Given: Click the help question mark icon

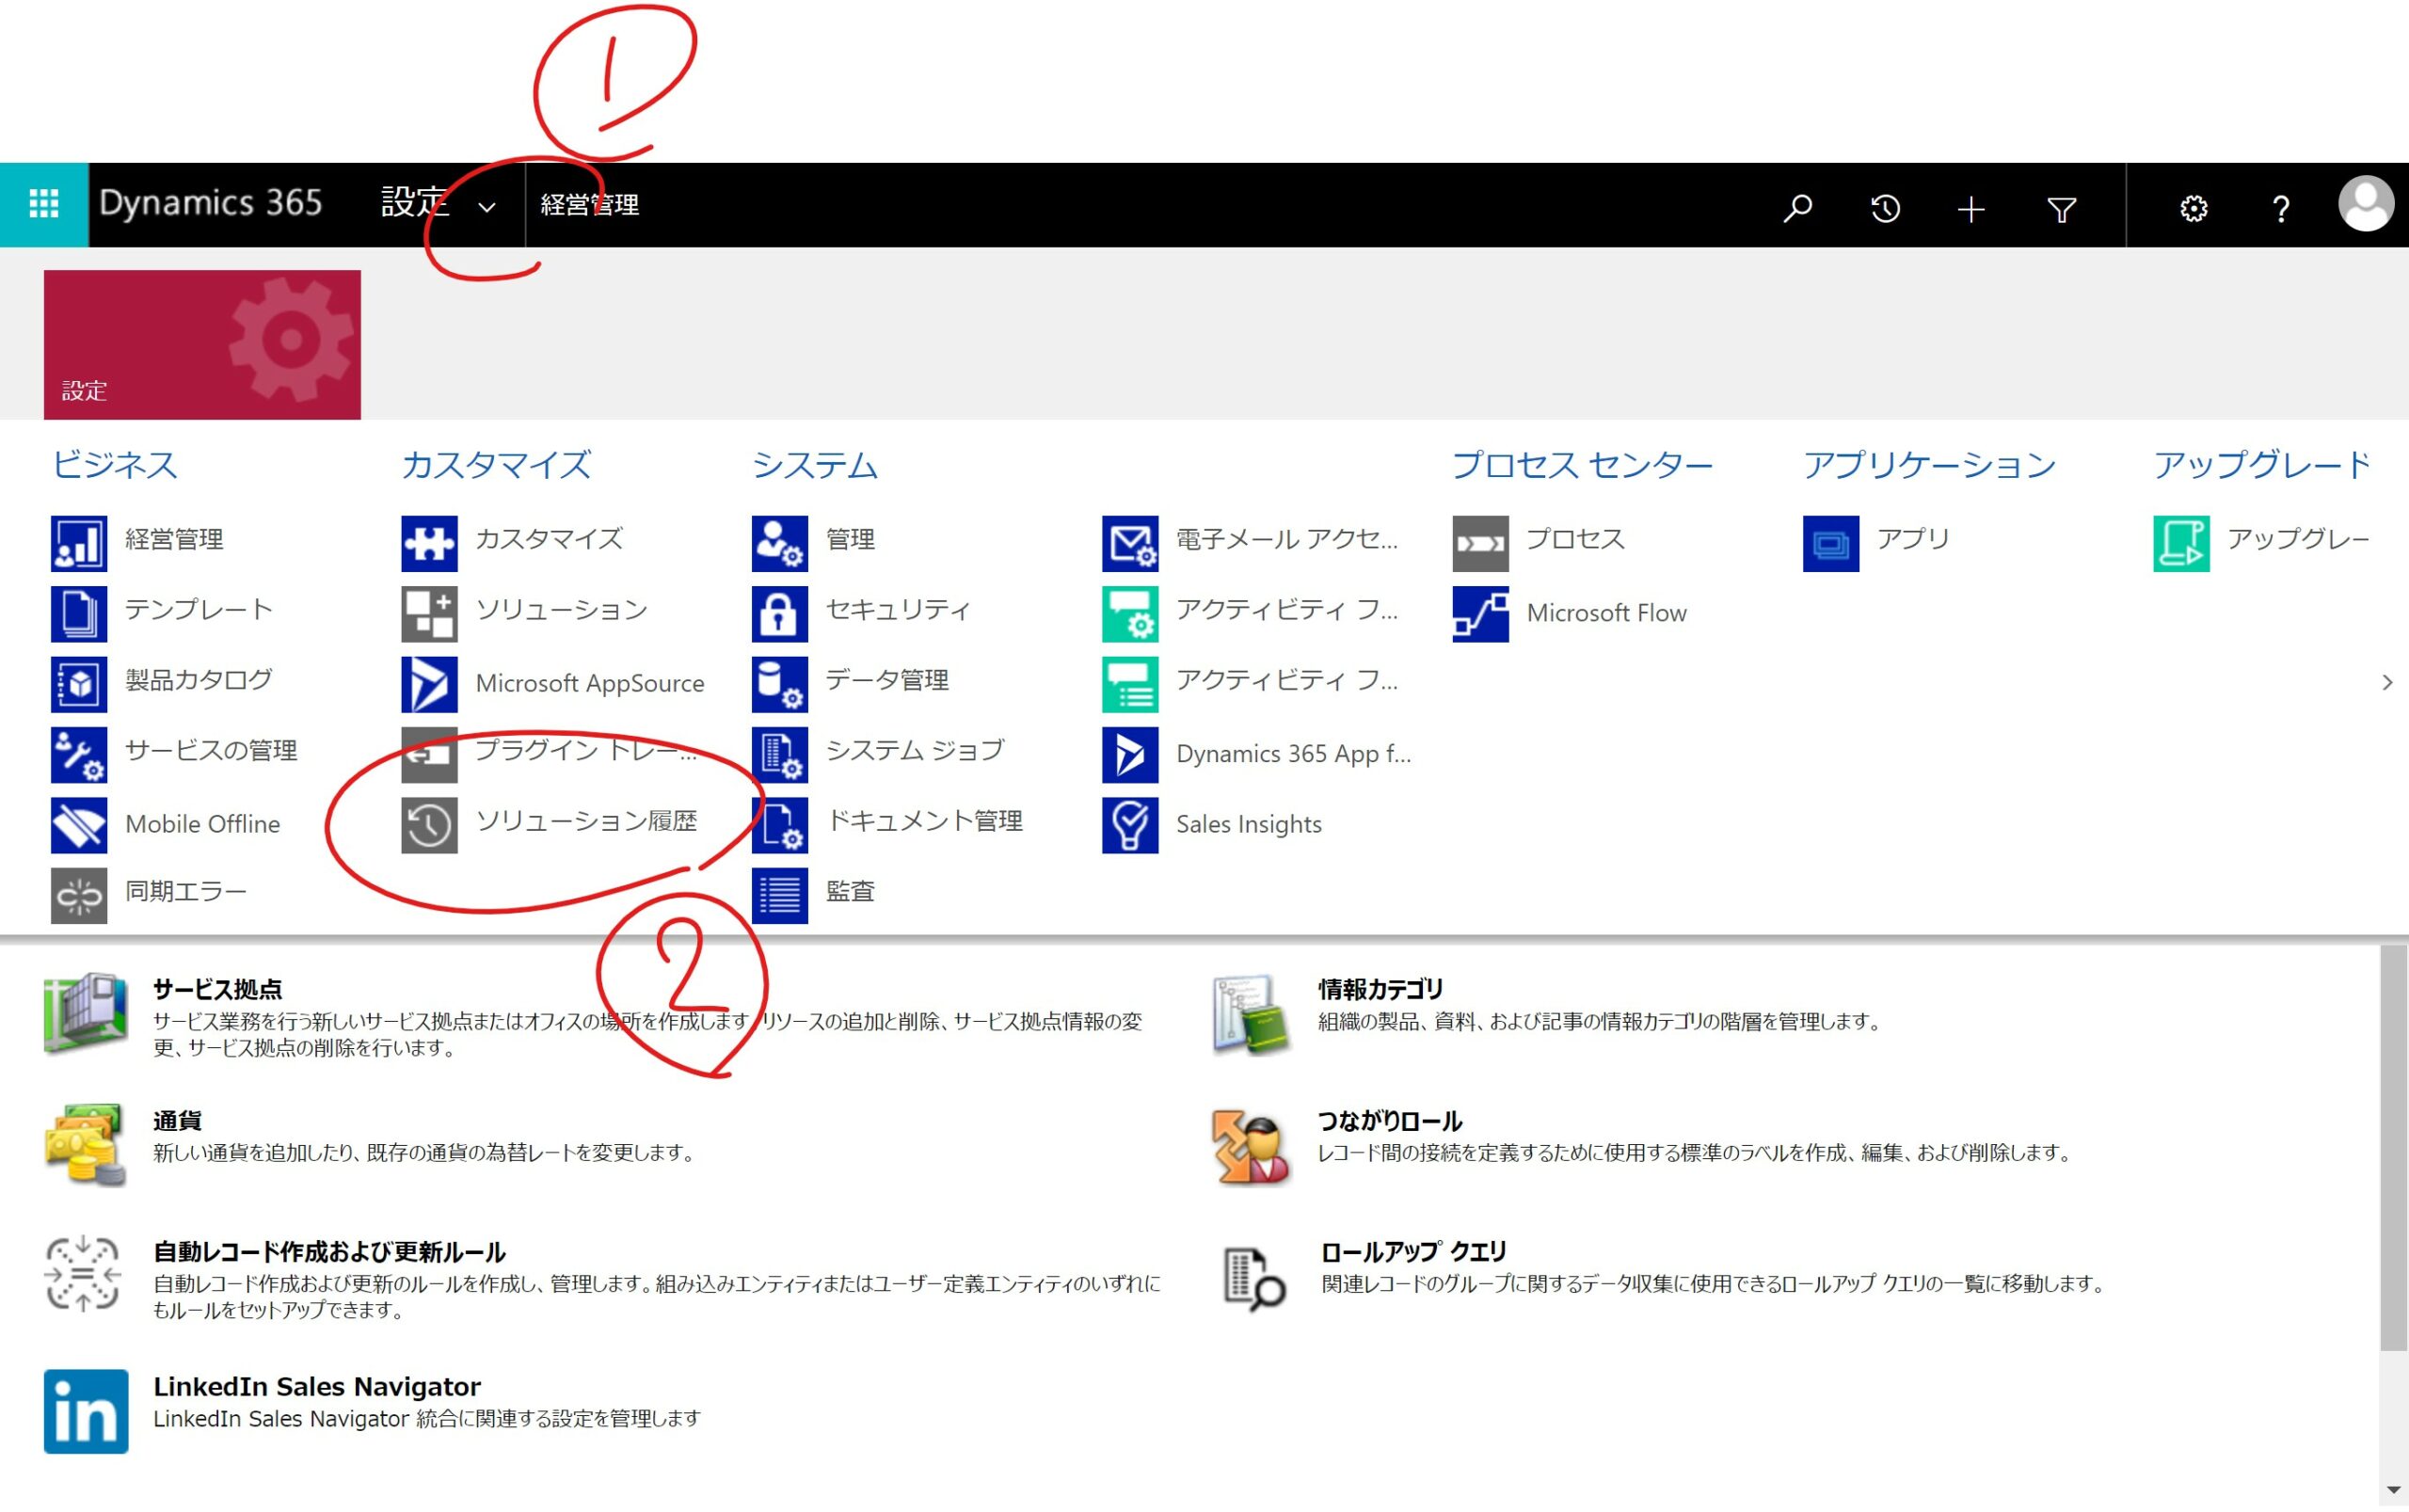Looking at the screenshot, I should pyautogui.click(x=2280, y=208).
